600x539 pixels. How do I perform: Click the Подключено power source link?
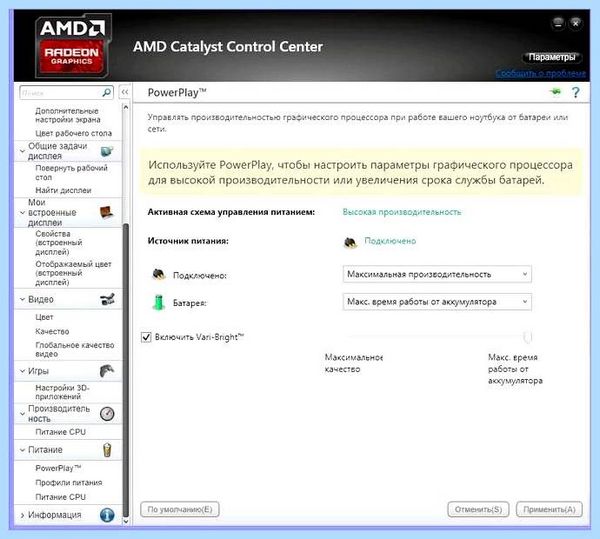click(390, 241)
